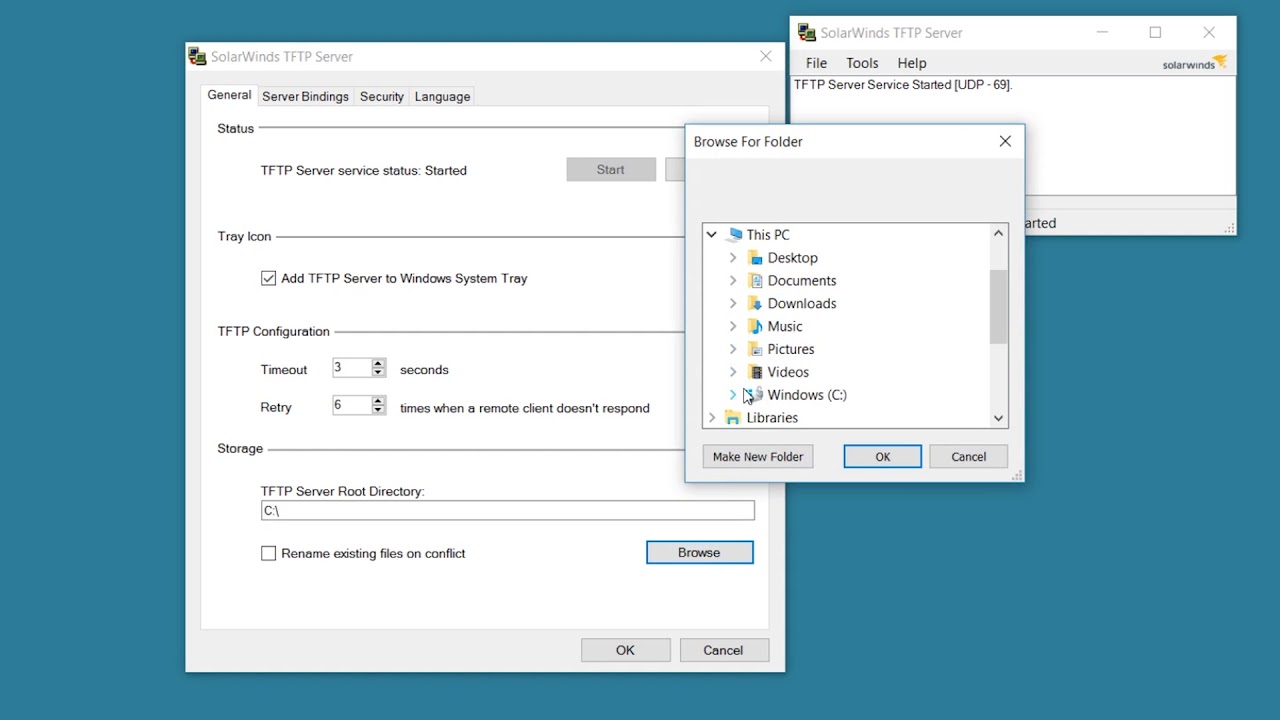Expand the Videos folder node

point(733,373)
